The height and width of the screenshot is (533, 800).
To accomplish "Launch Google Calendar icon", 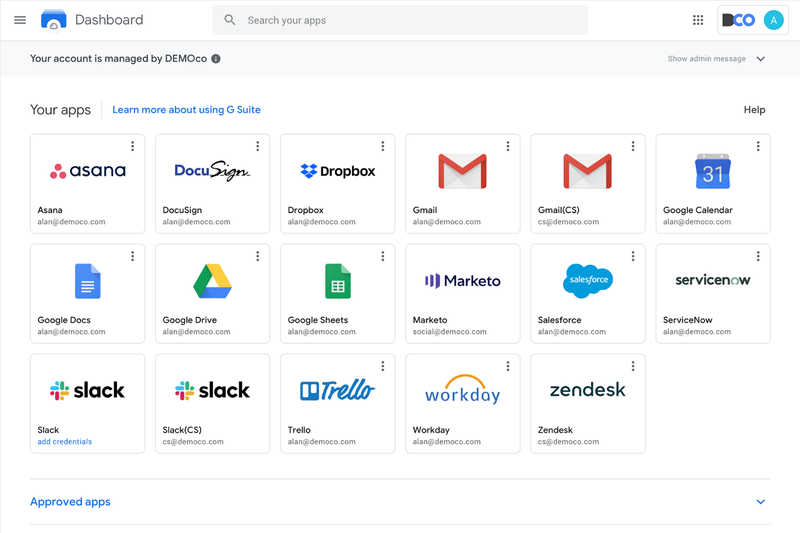I will click(x=713, y=171).
